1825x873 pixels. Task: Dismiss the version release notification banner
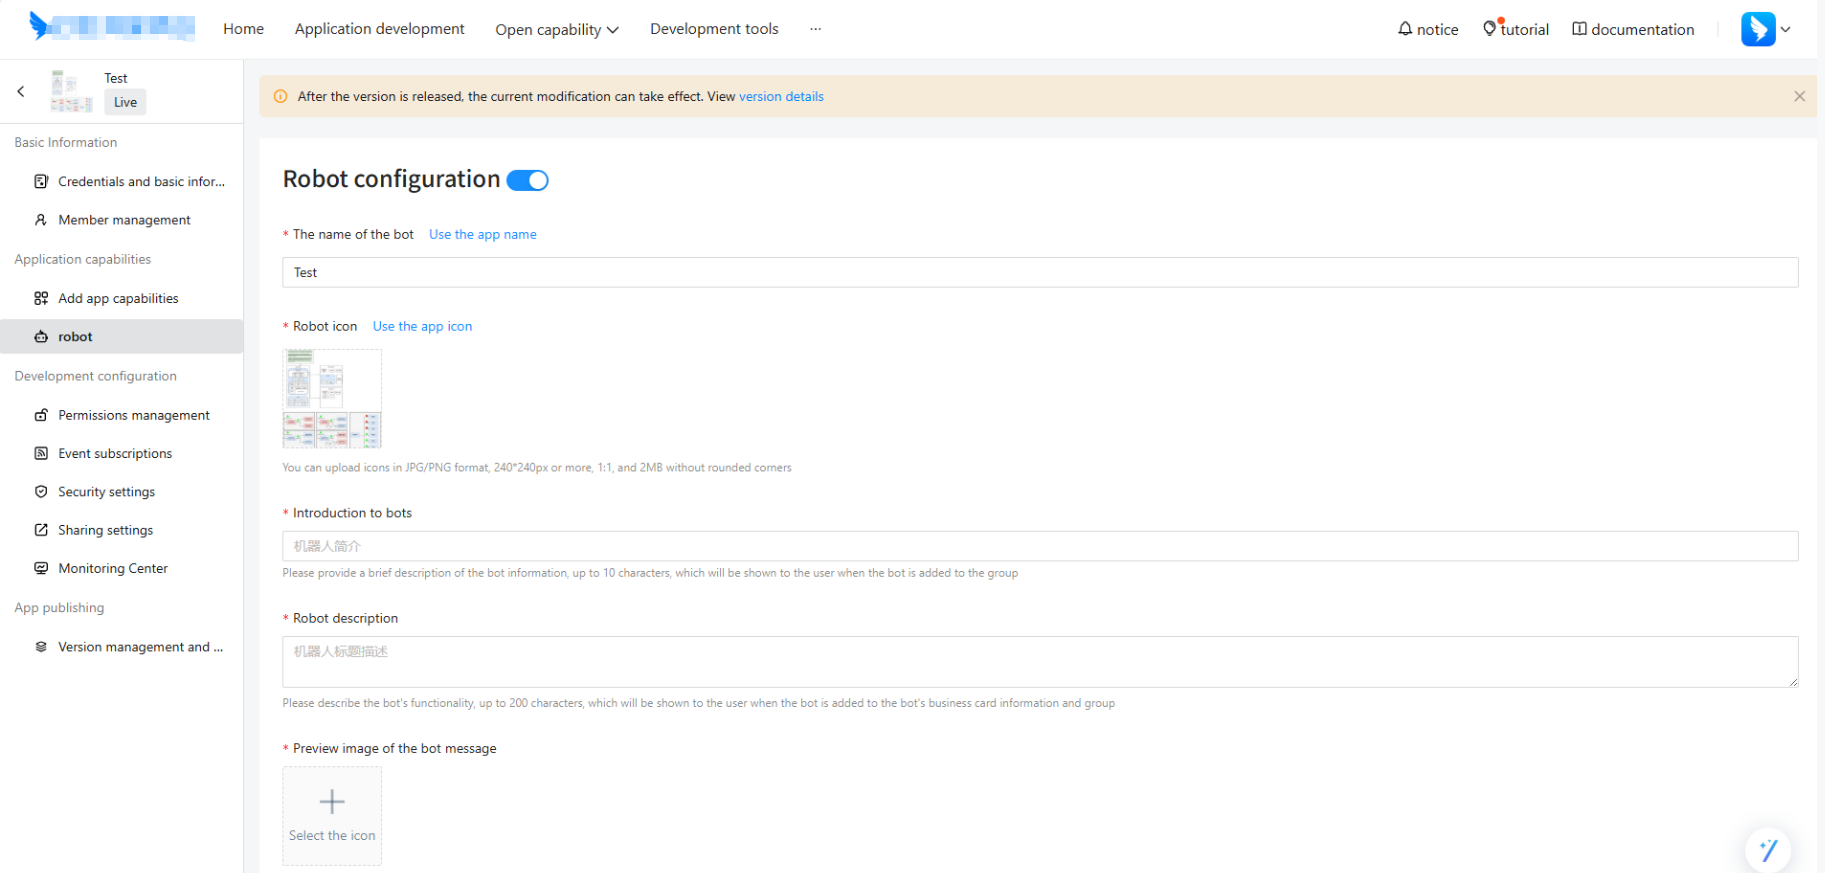click(x=1799, y=97)
